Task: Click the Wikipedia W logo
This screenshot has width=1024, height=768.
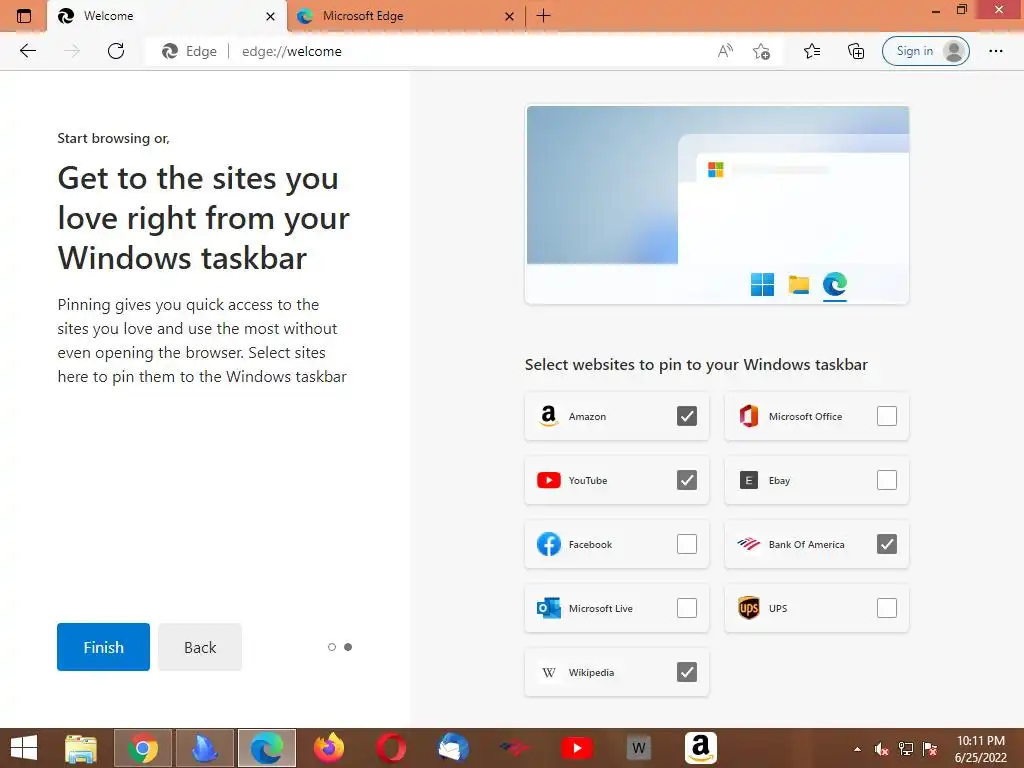Action: pyautogui.click(x=549, y=672)
